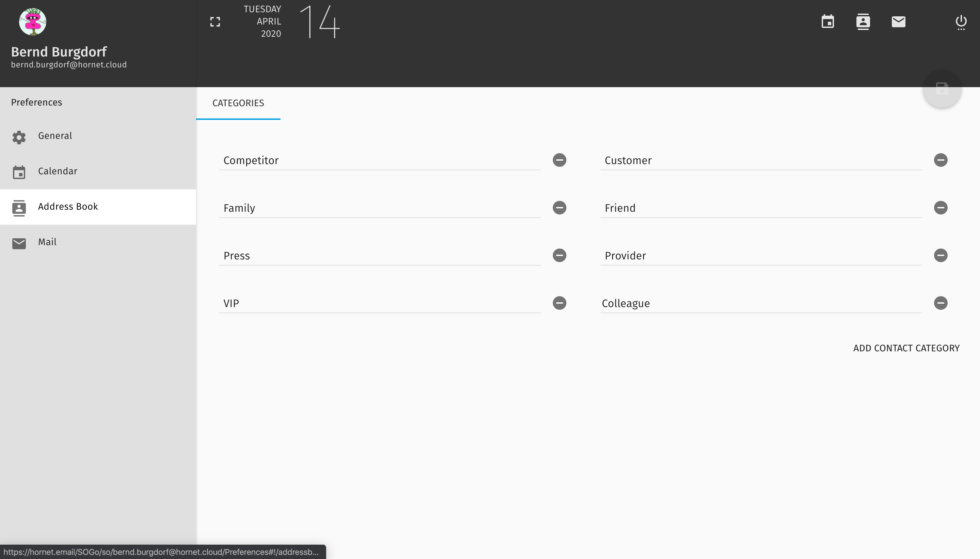Image resolution: width=980 pixels, height=559 pixels.
Task: Select the Categories tab
Action: tap(238, 103)
